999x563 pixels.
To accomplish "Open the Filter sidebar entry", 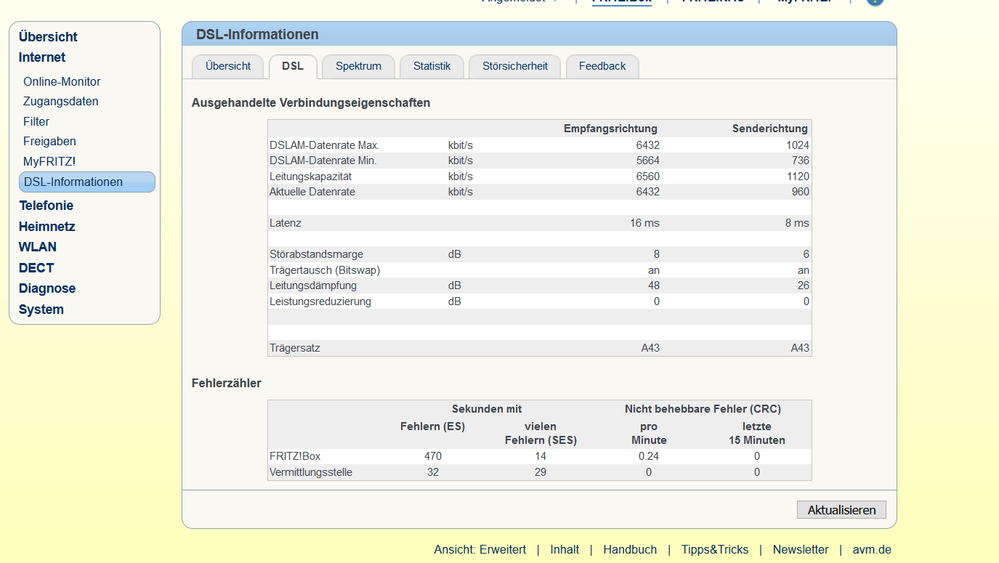I will pos(36,122).
